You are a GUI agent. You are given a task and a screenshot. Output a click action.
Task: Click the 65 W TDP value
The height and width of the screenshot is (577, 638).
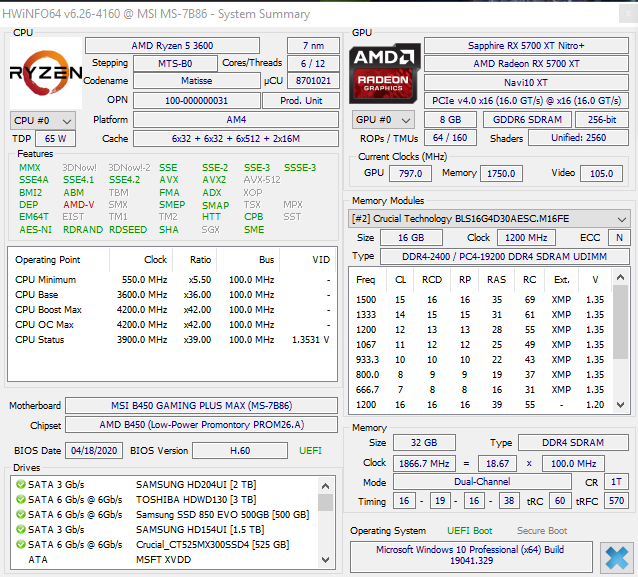tap(55, 139)
